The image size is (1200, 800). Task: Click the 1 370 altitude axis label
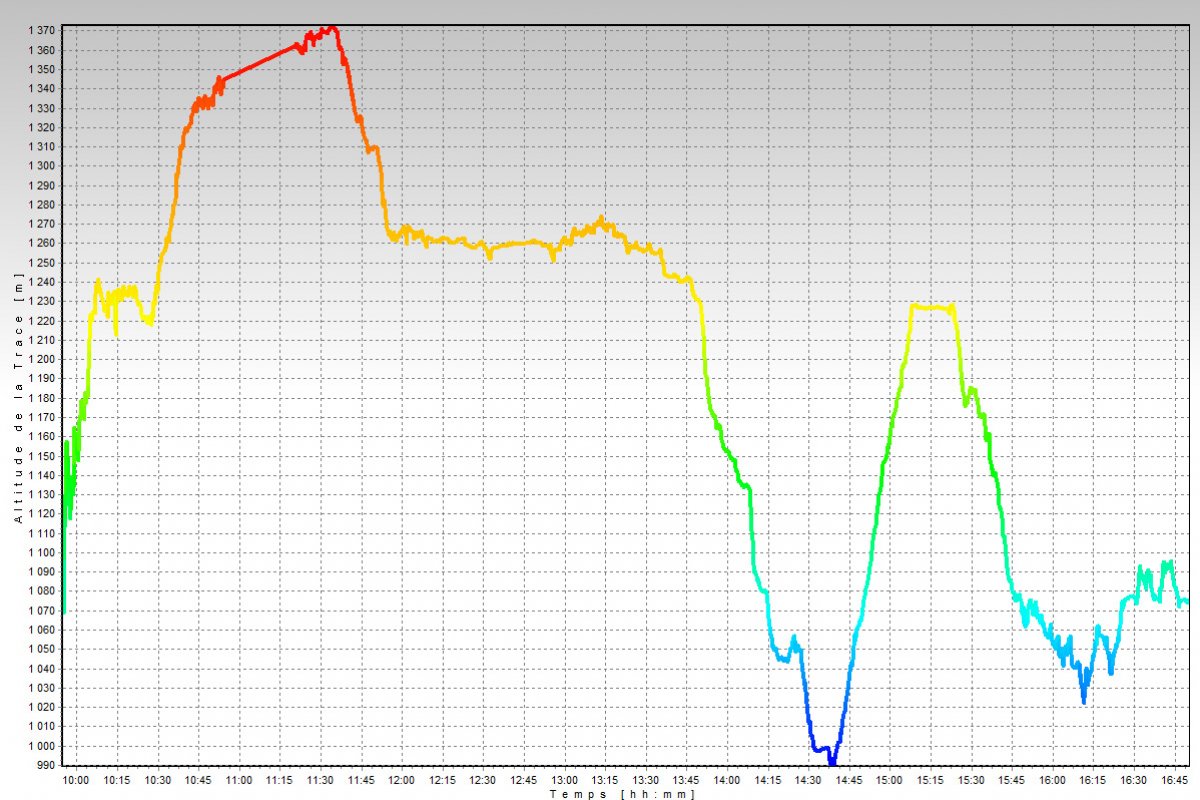pos(41,31)
